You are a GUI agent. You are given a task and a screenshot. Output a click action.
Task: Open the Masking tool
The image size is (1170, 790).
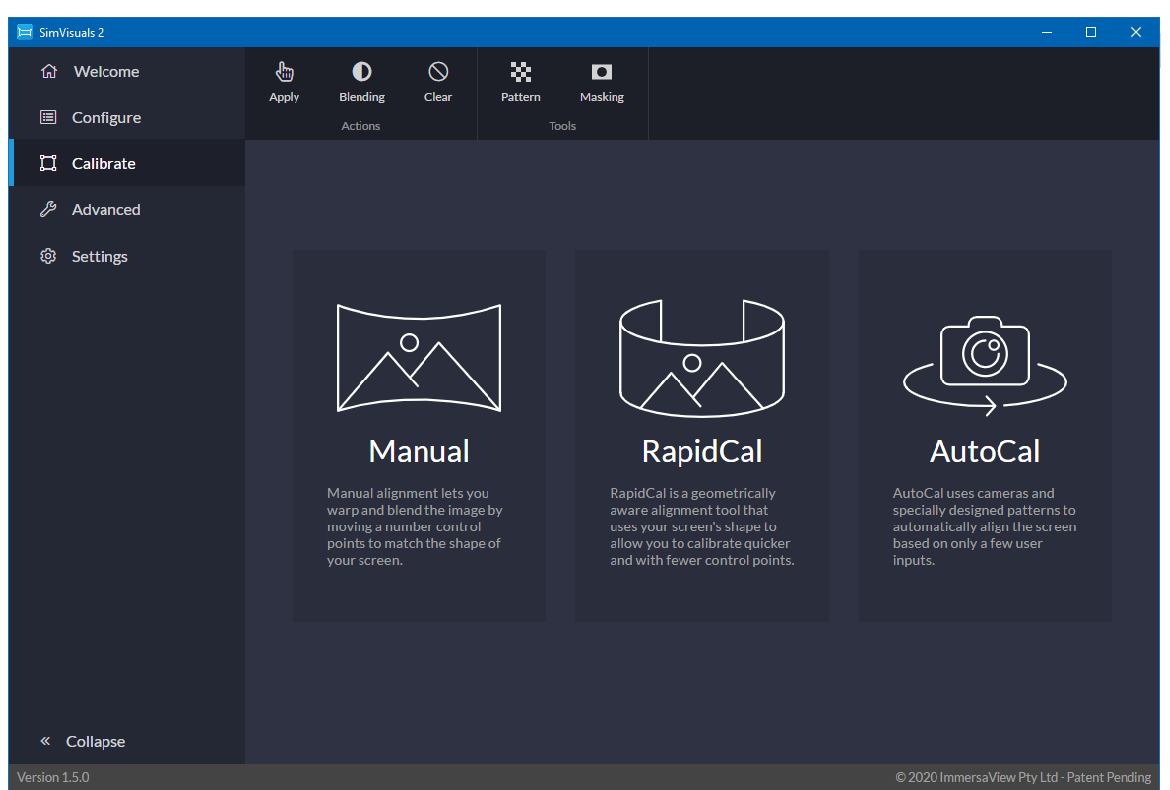tap(601, 82)
